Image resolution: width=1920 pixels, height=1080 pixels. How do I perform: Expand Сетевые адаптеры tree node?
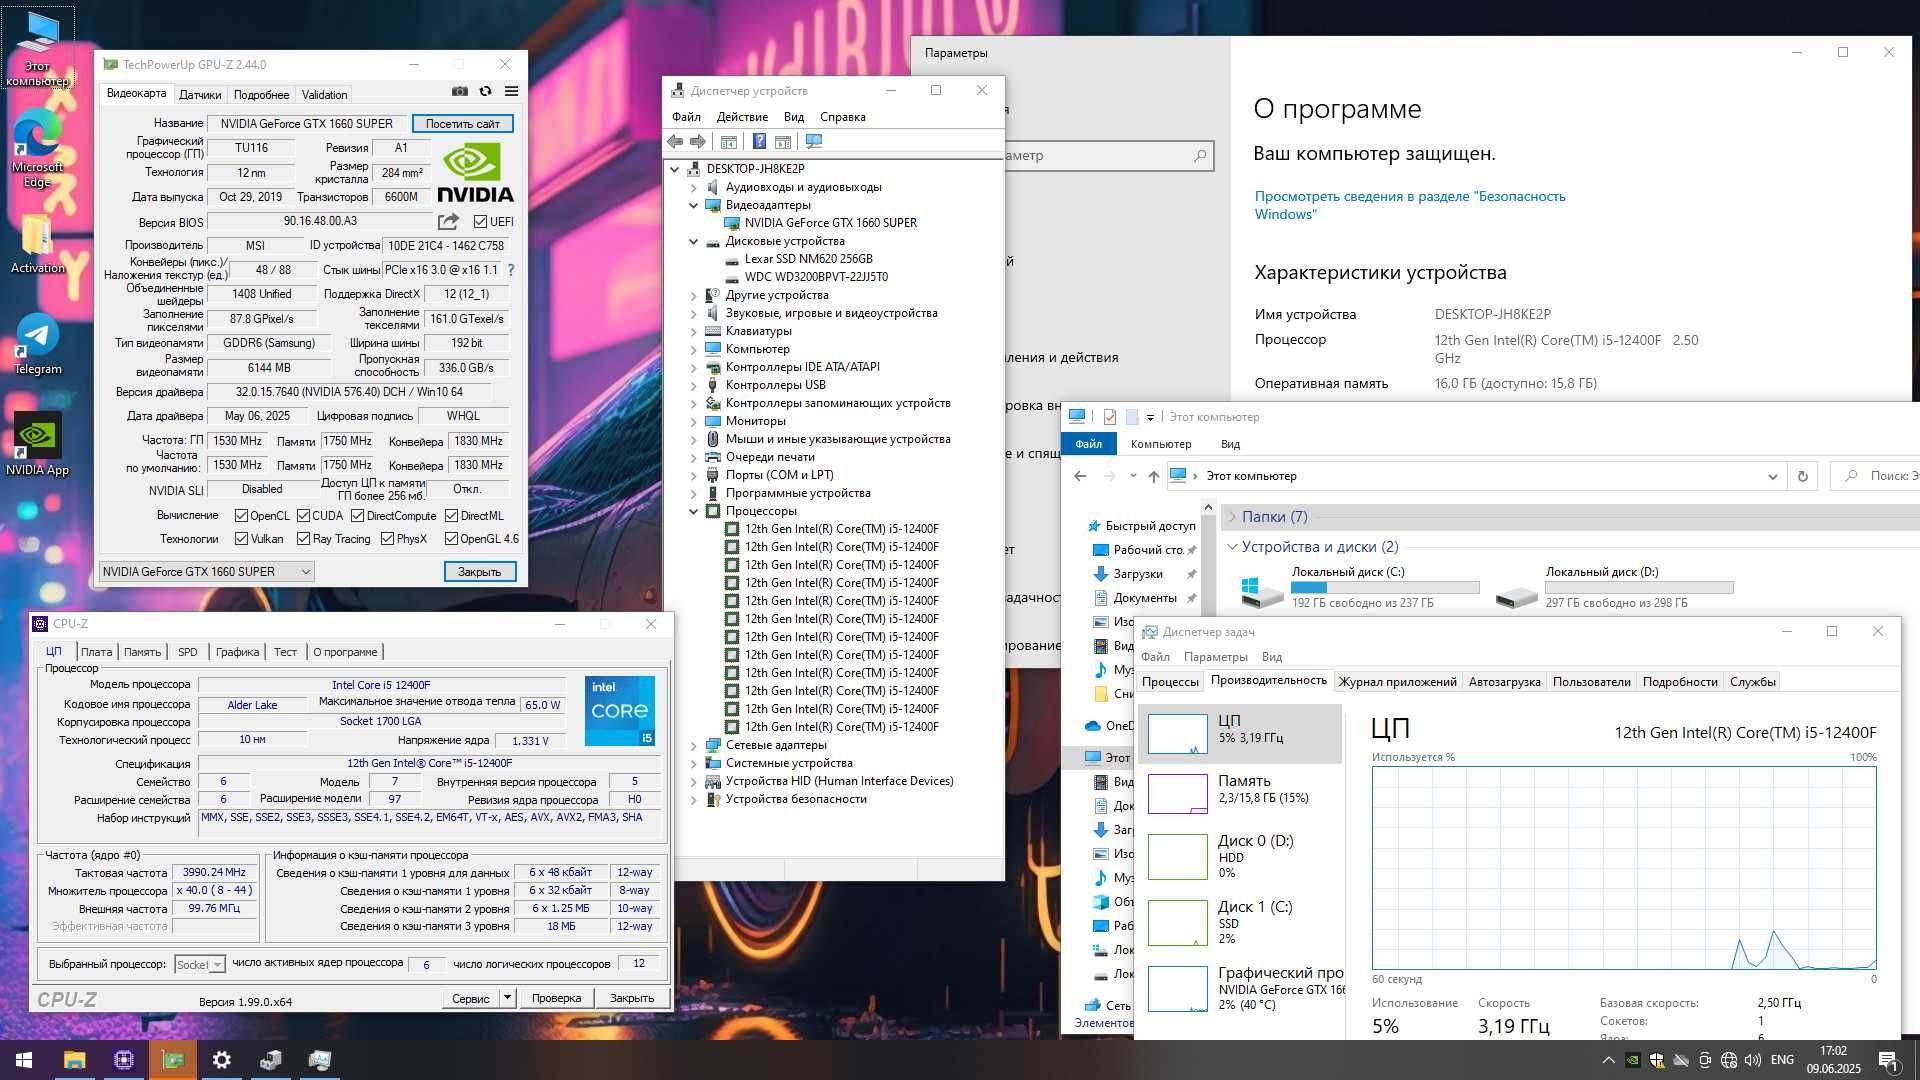693,745
